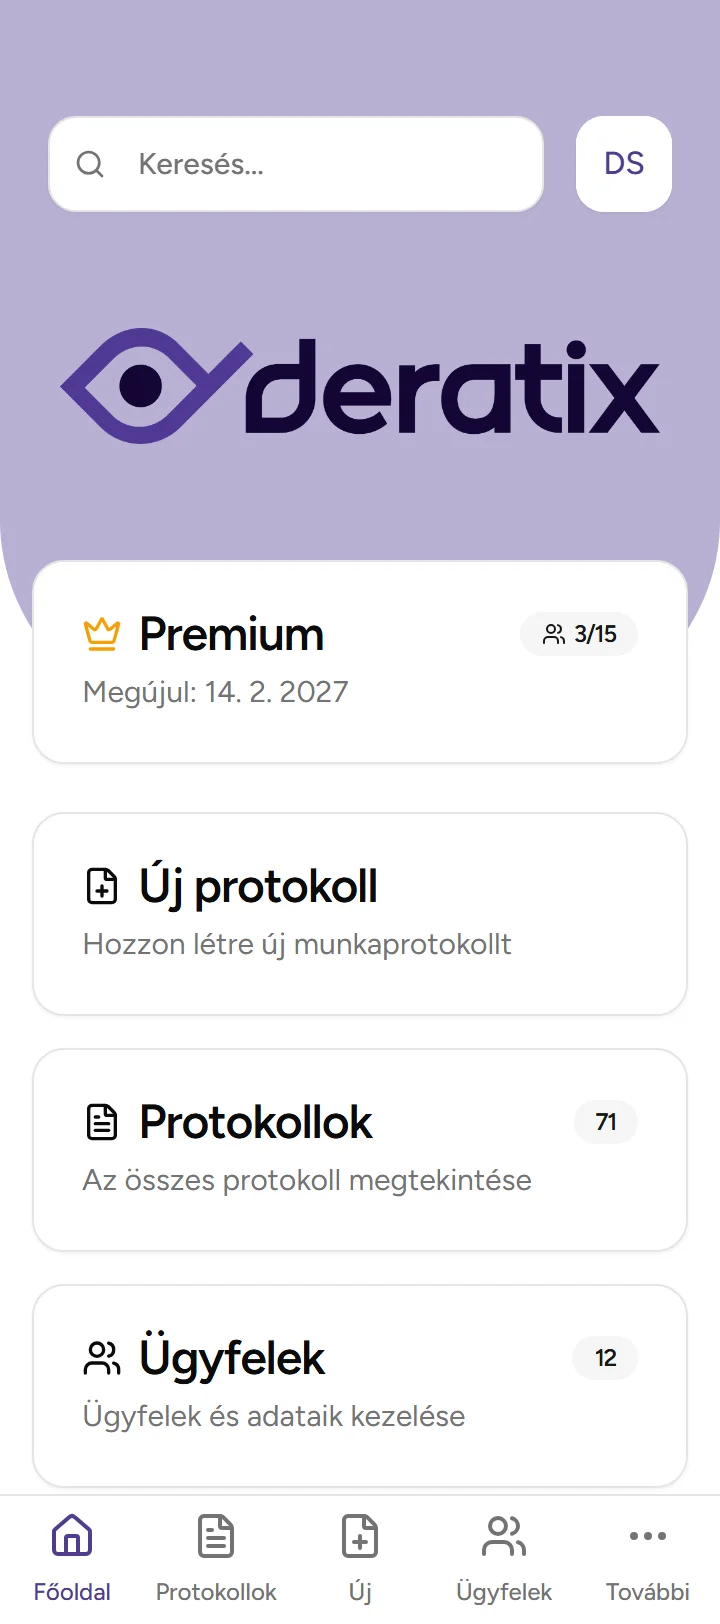
Task: Tap the DS profile avatar
Action: pos(623,164)
